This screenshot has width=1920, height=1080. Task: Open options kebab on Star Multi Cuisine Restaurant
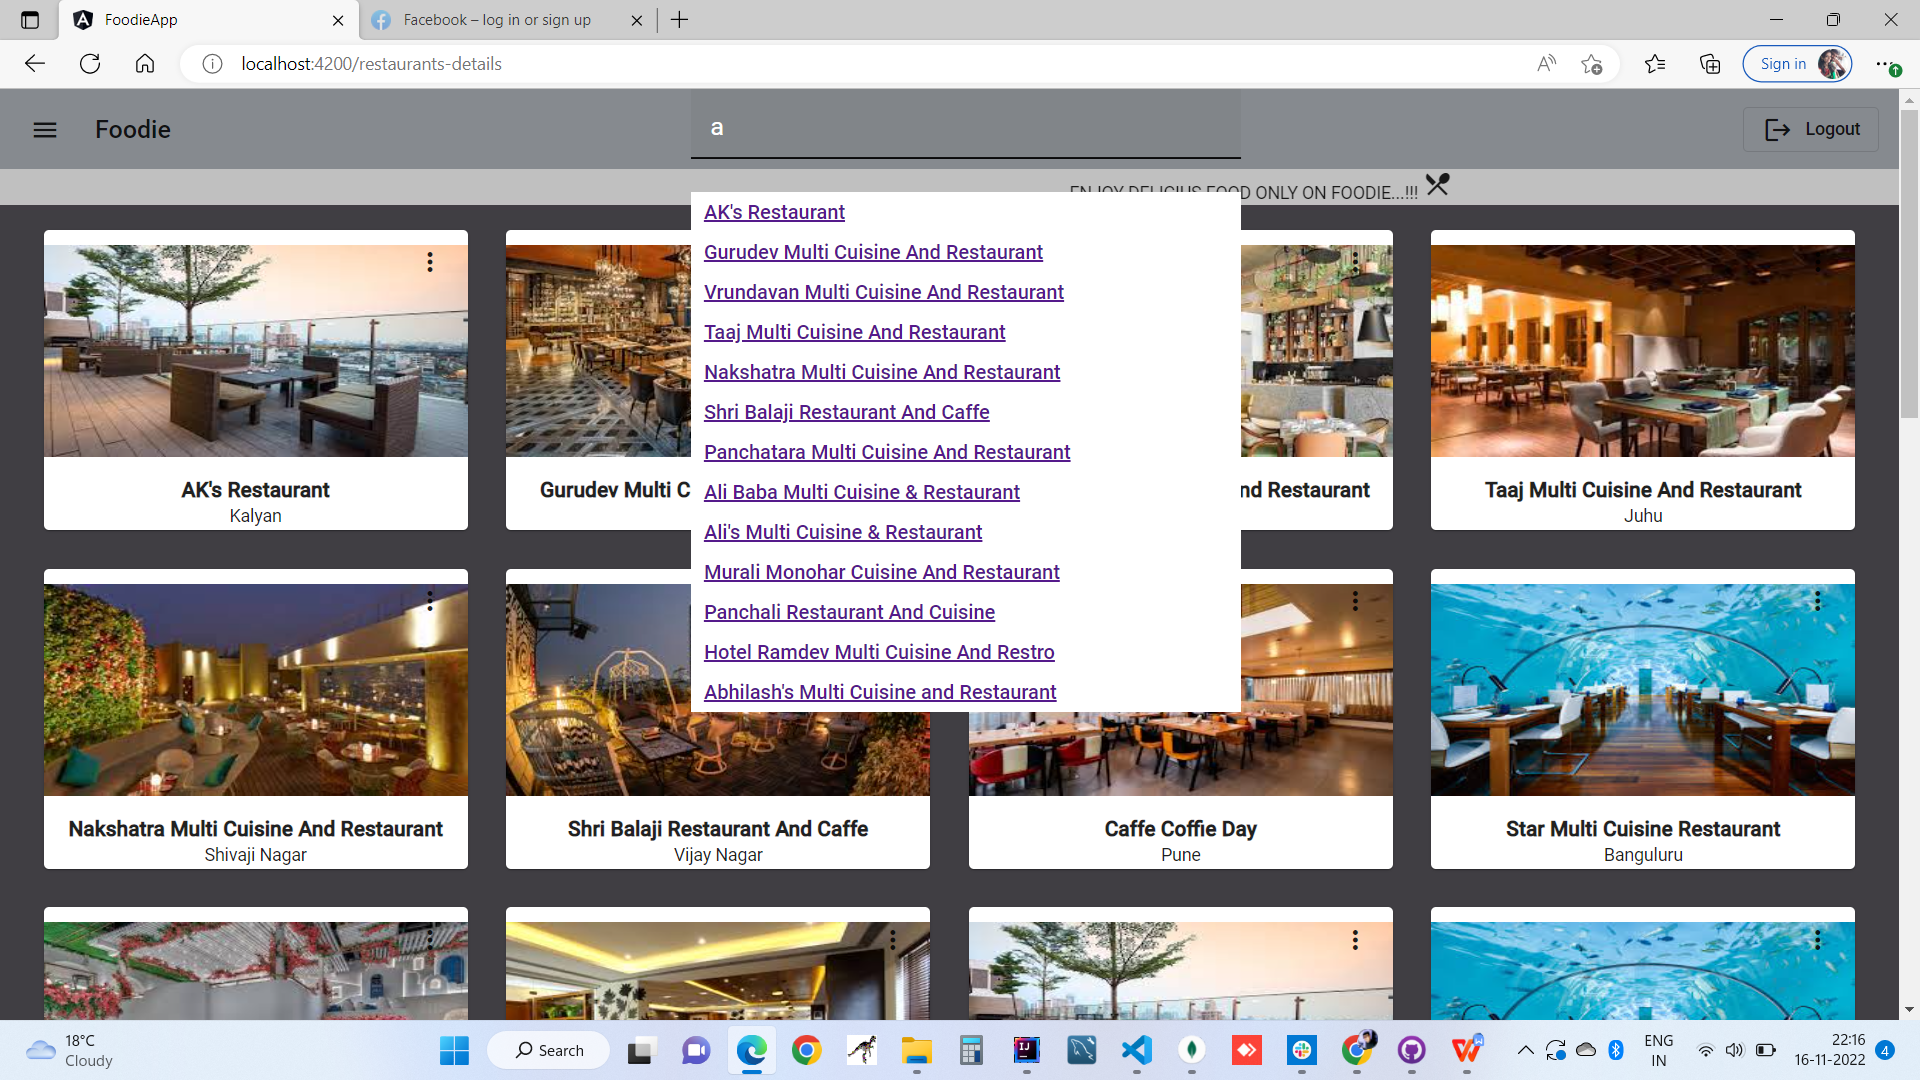(1817, 601)
